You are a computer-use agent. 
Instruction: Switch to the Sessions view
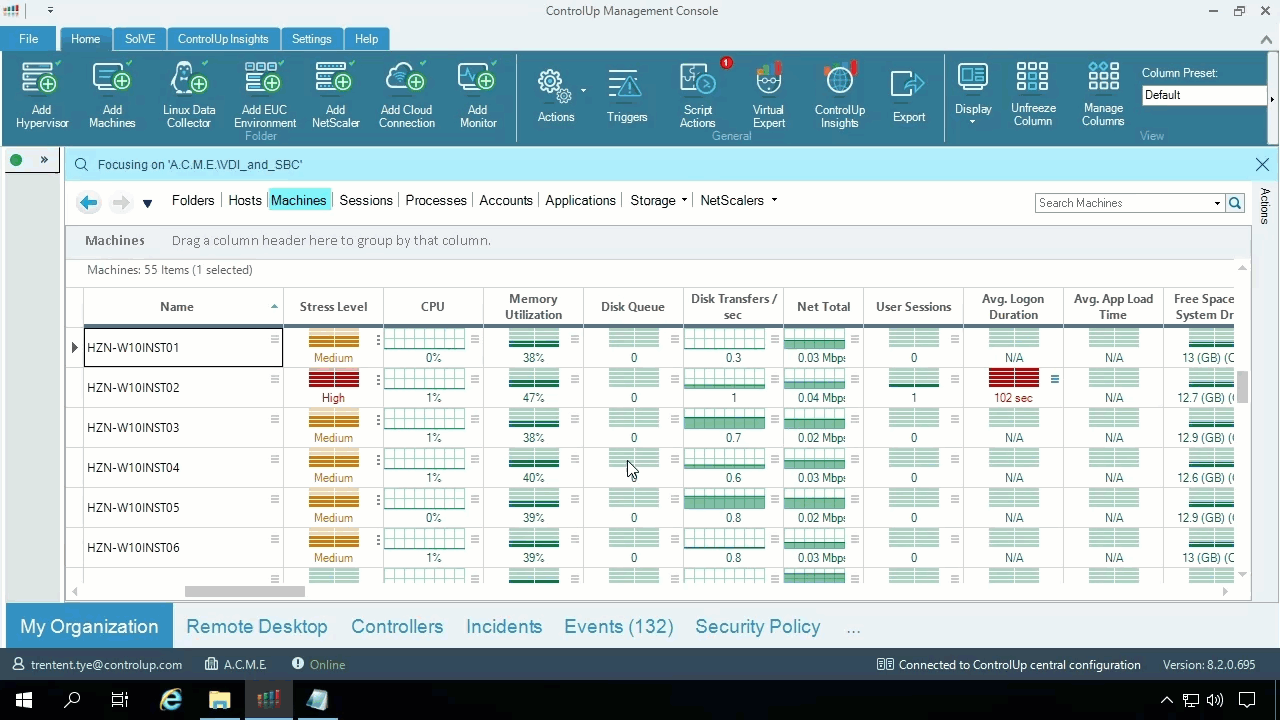pyautogui.click(x=366, y=201)
